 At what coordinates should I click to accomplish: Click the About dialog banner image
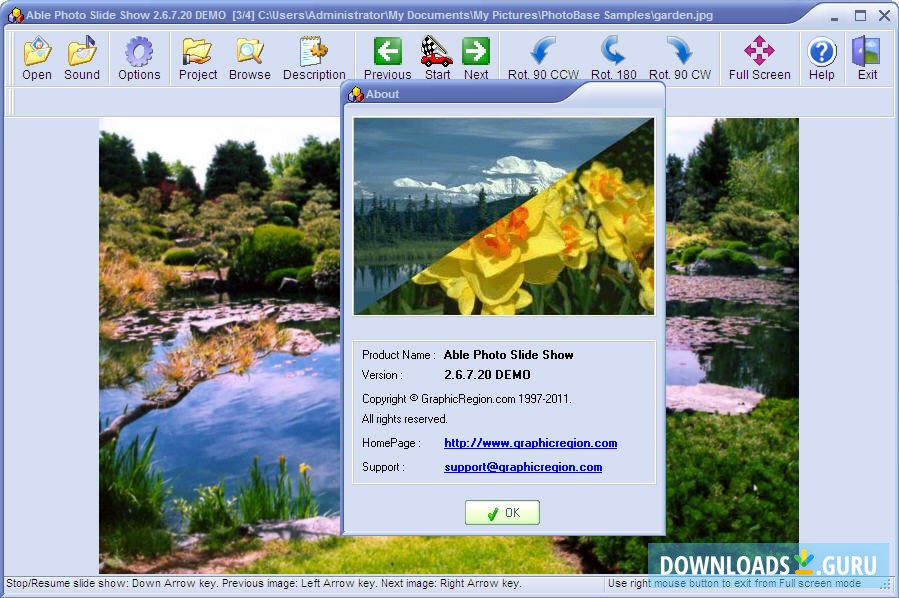(503, 216)
